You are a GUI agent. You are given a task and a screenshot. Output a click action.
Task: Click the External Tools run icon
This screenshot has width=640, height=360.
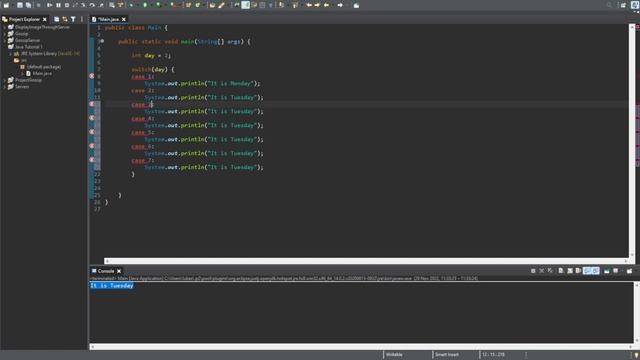(173, 5)
